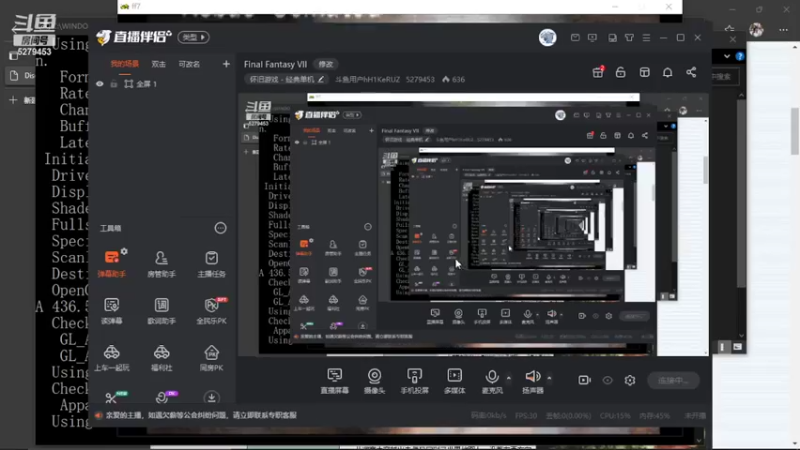Open the 上车一起玩 car tool
The image size is (800, 450).
click(111, 358)
